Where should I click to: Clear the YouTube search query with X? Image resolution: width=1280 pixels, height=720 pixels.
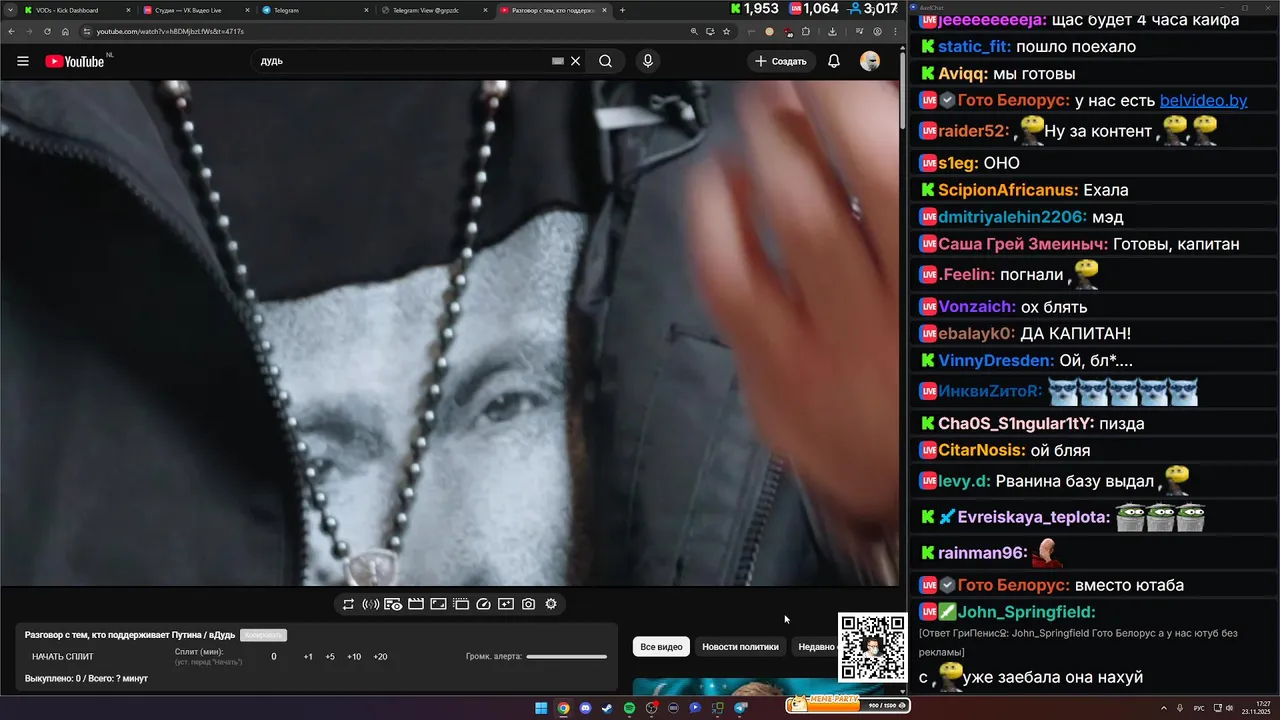pyautogui.click(x=576, y=61)
